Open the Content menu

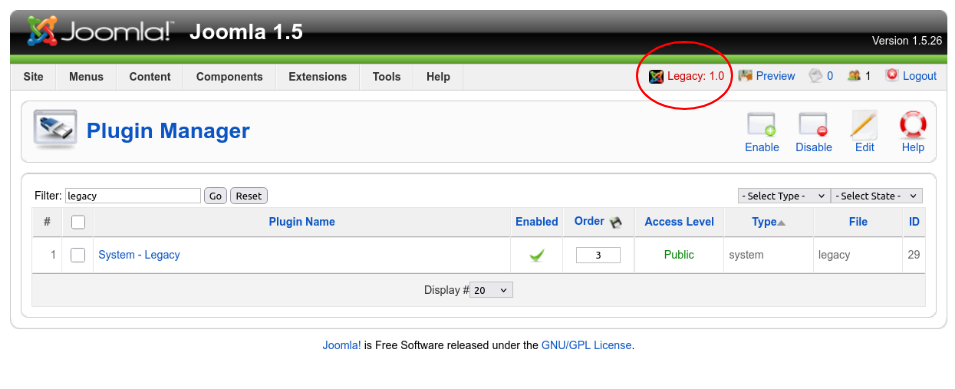150,77
